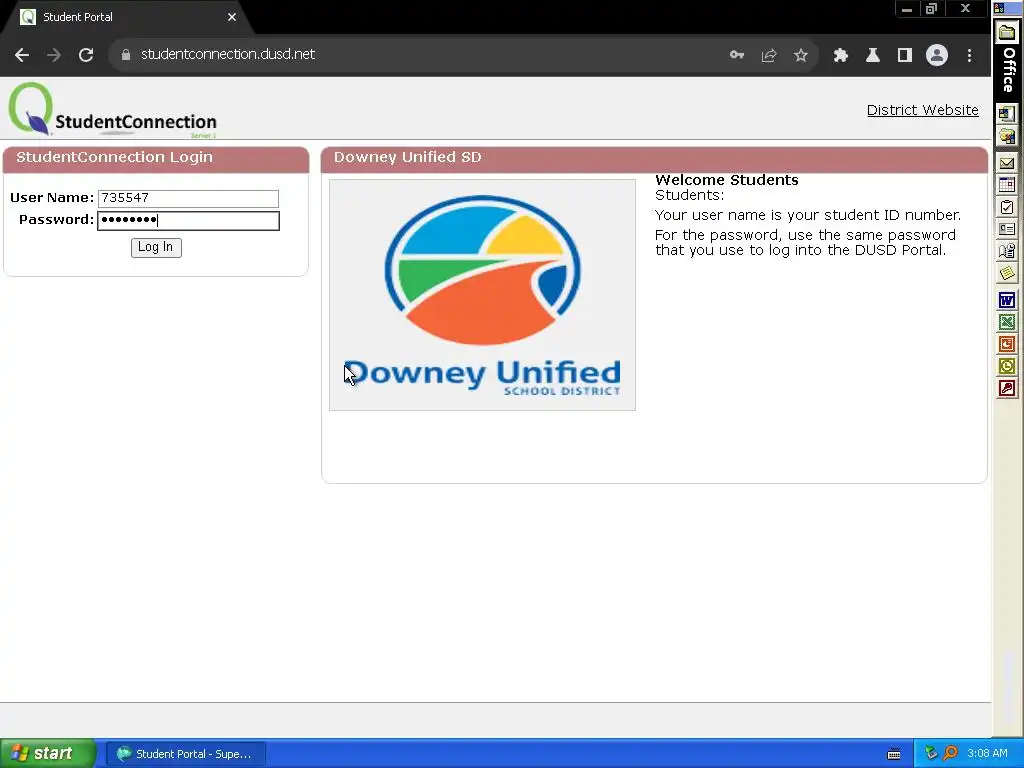Image resolution: width=1024 pixels, height=768 pixels.
Task: Click the browser forward arrow
Action: click(54, 55)
